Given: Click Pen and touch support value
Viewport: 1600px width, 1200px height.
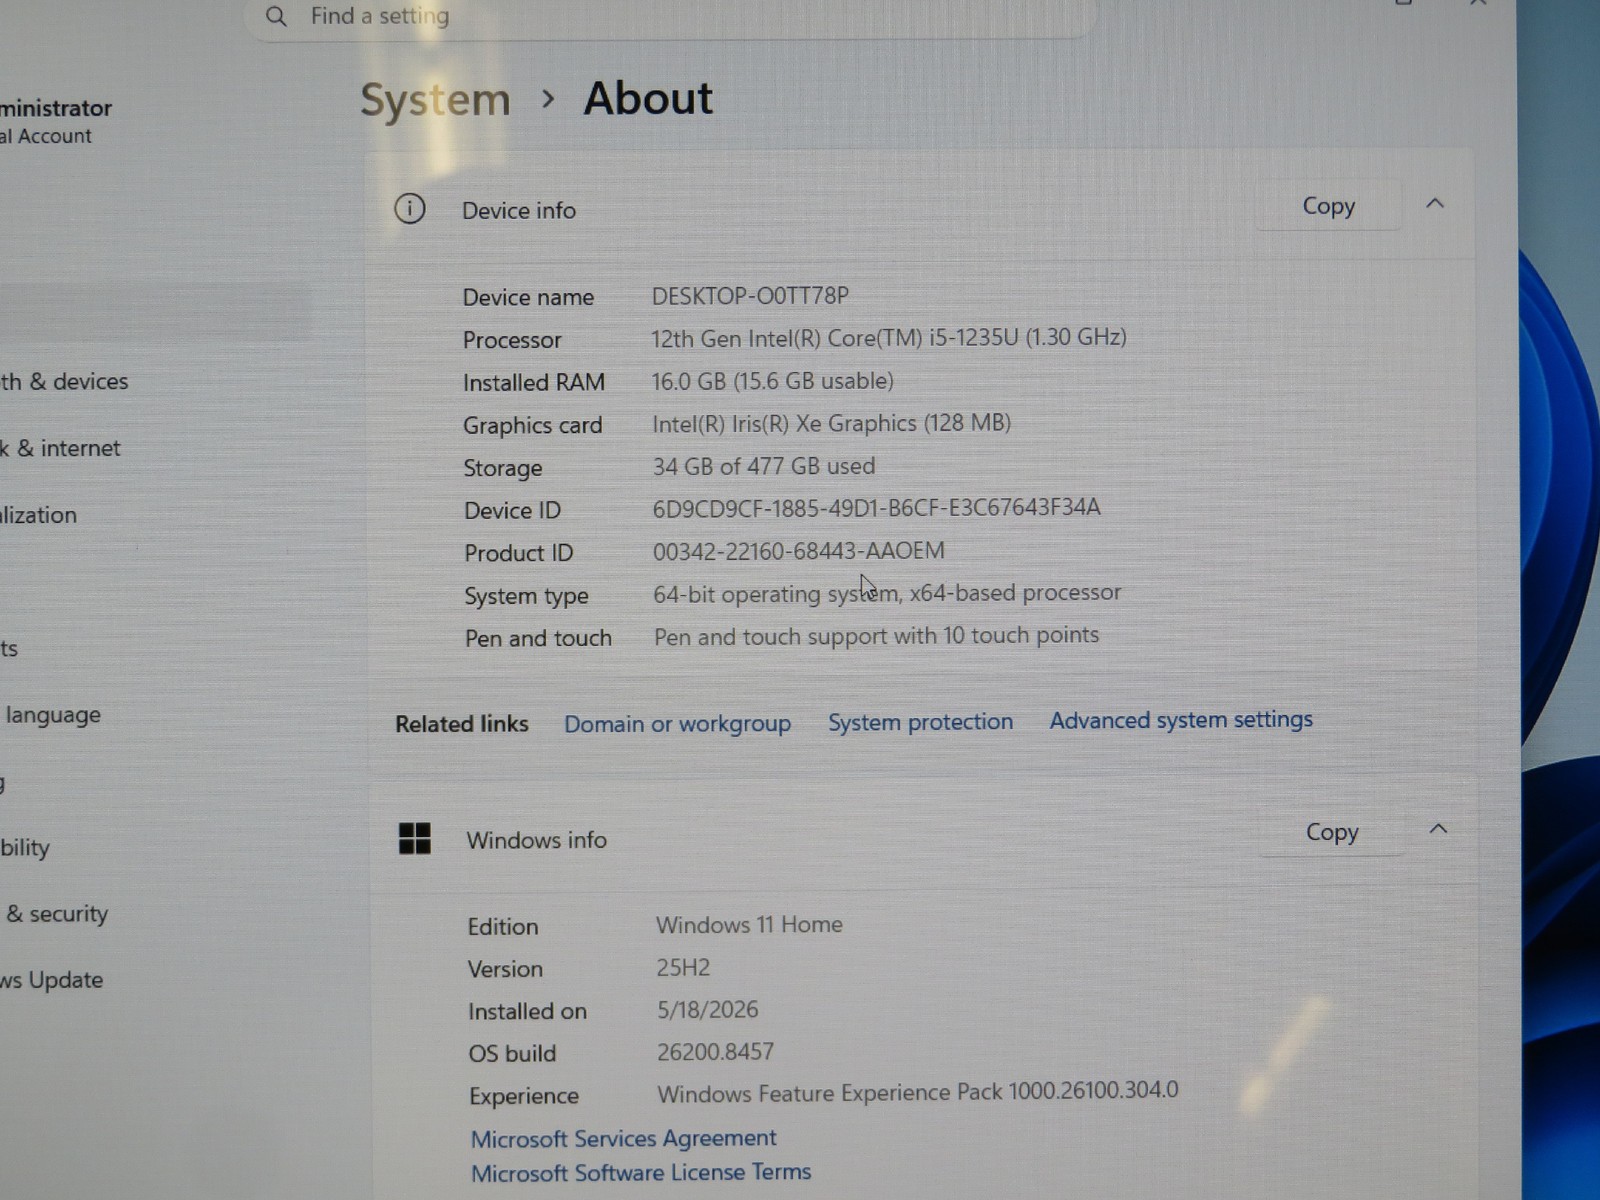Looking at the screenshot, I should (877, 636).
